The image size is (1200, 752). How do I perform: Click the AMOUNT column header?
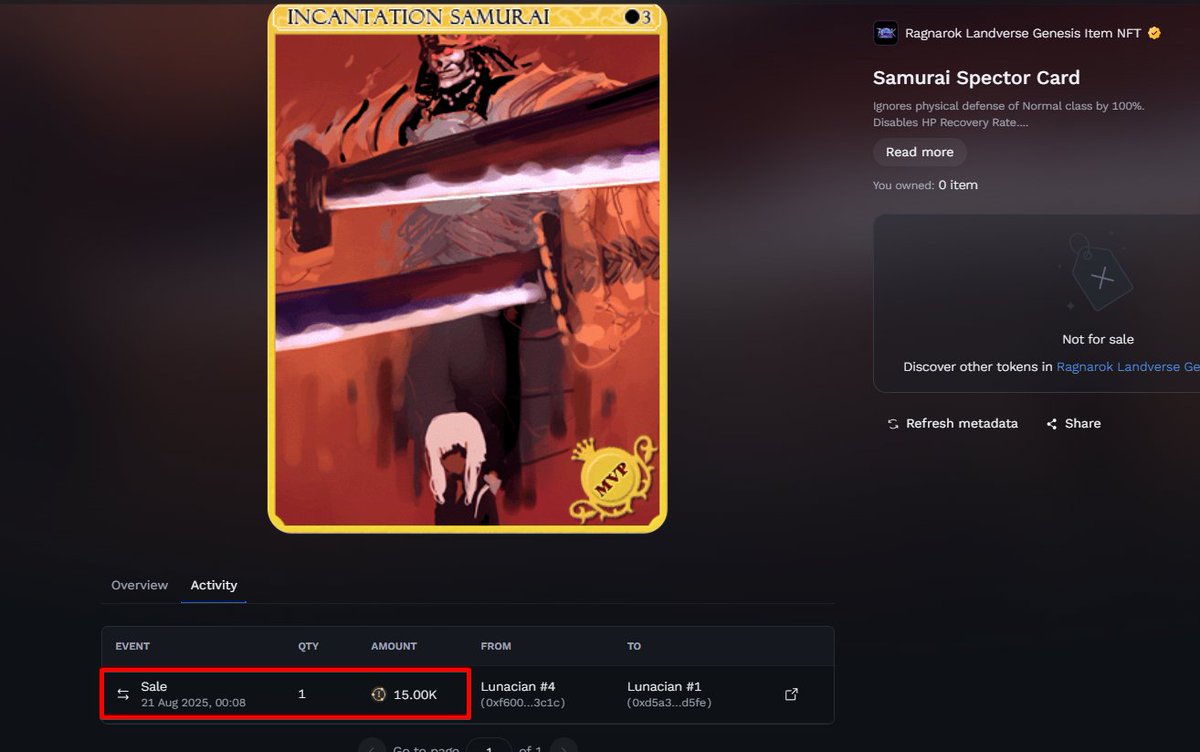tap(394, 646)
